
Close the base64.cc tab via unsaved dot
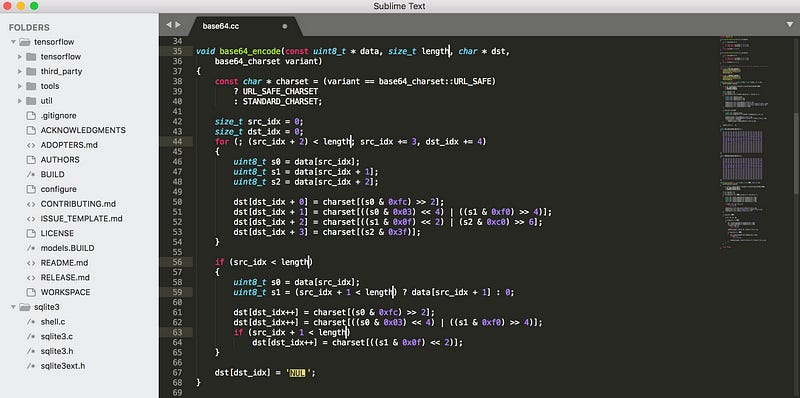coord(285,26)
